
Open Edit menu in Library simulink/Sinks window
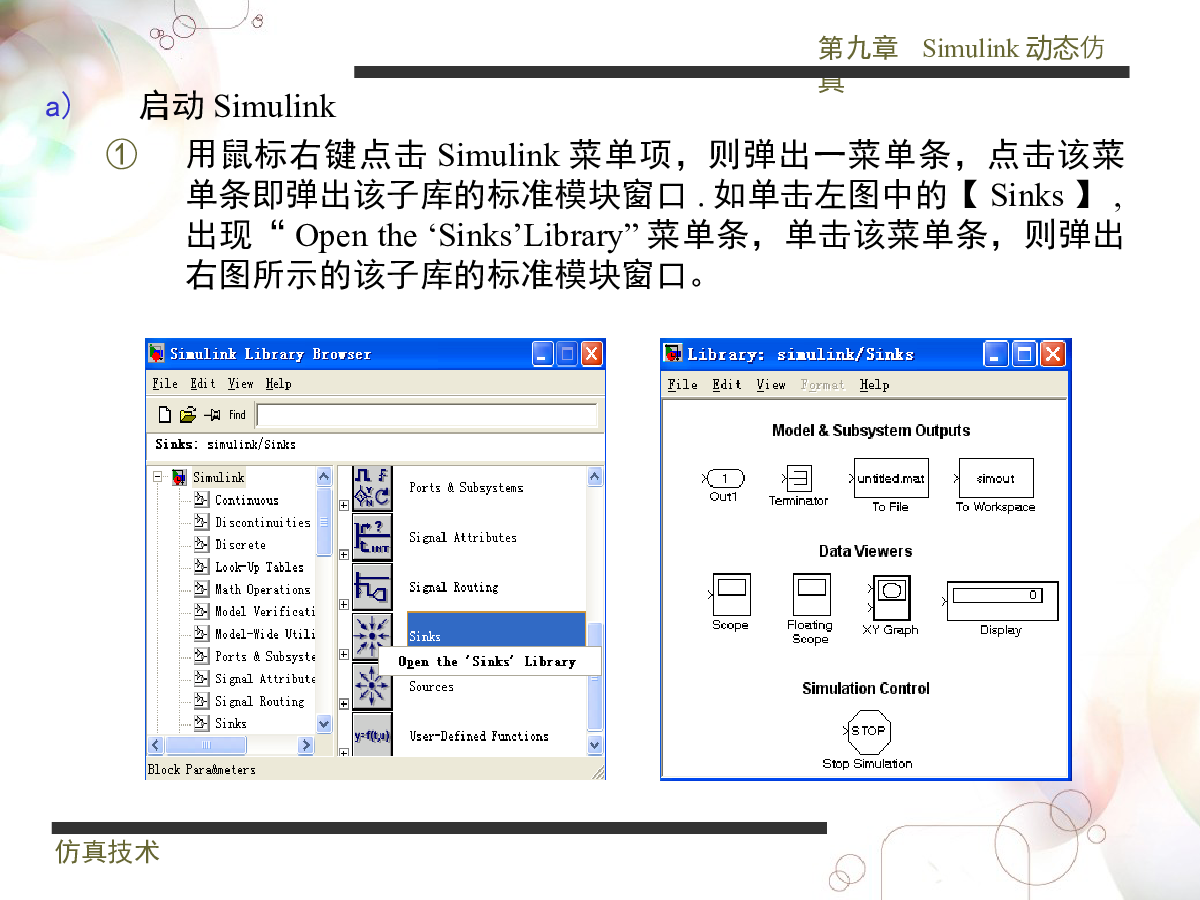pos(727,385)
